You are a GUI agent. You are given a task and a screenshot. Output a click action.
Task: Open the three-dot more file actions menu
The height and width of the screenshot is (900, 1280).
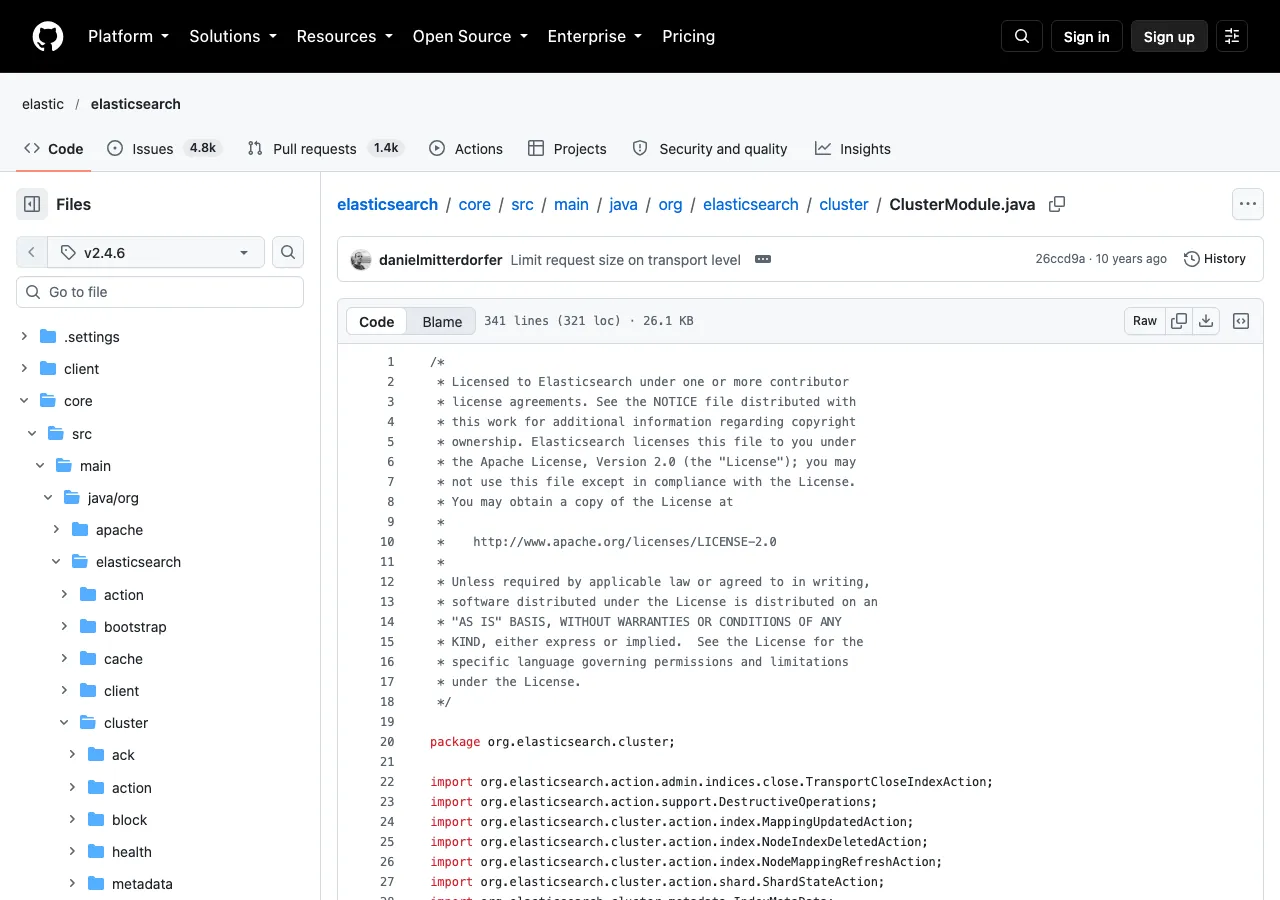(x=1247, y=204)
